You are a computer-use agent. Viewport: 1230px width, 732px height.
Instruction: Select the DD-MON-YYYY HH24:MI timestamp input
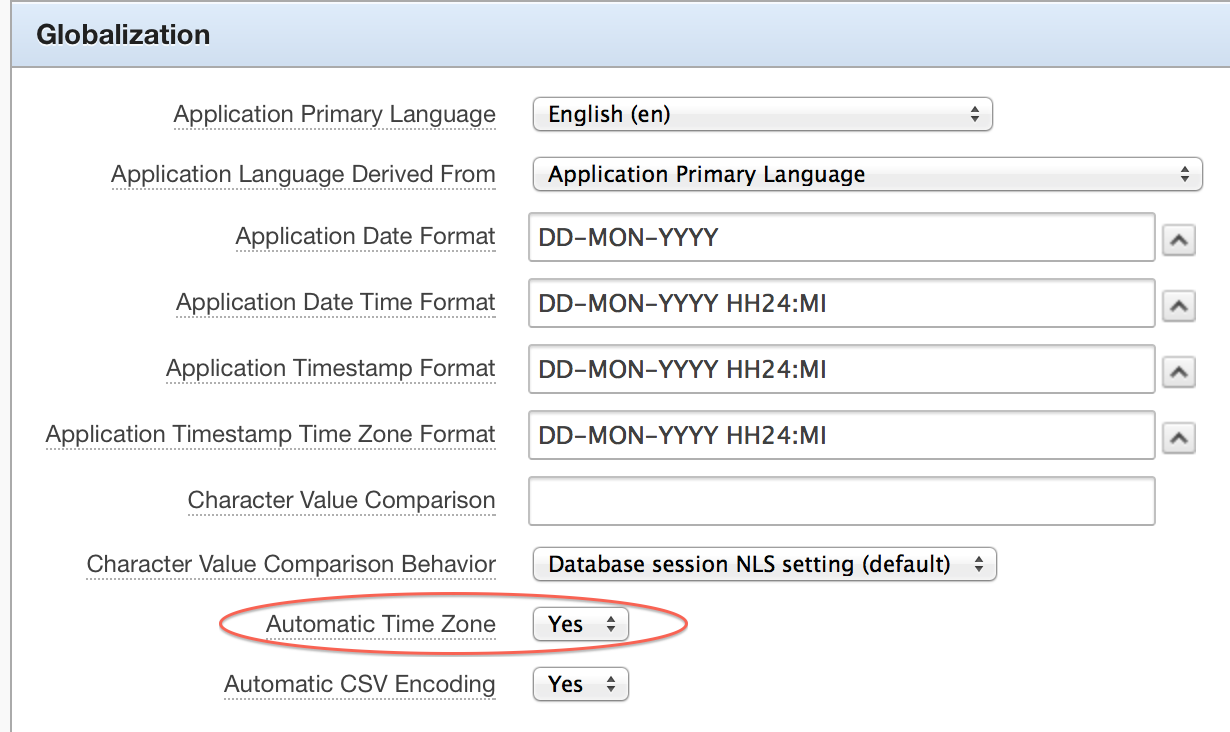840,369
